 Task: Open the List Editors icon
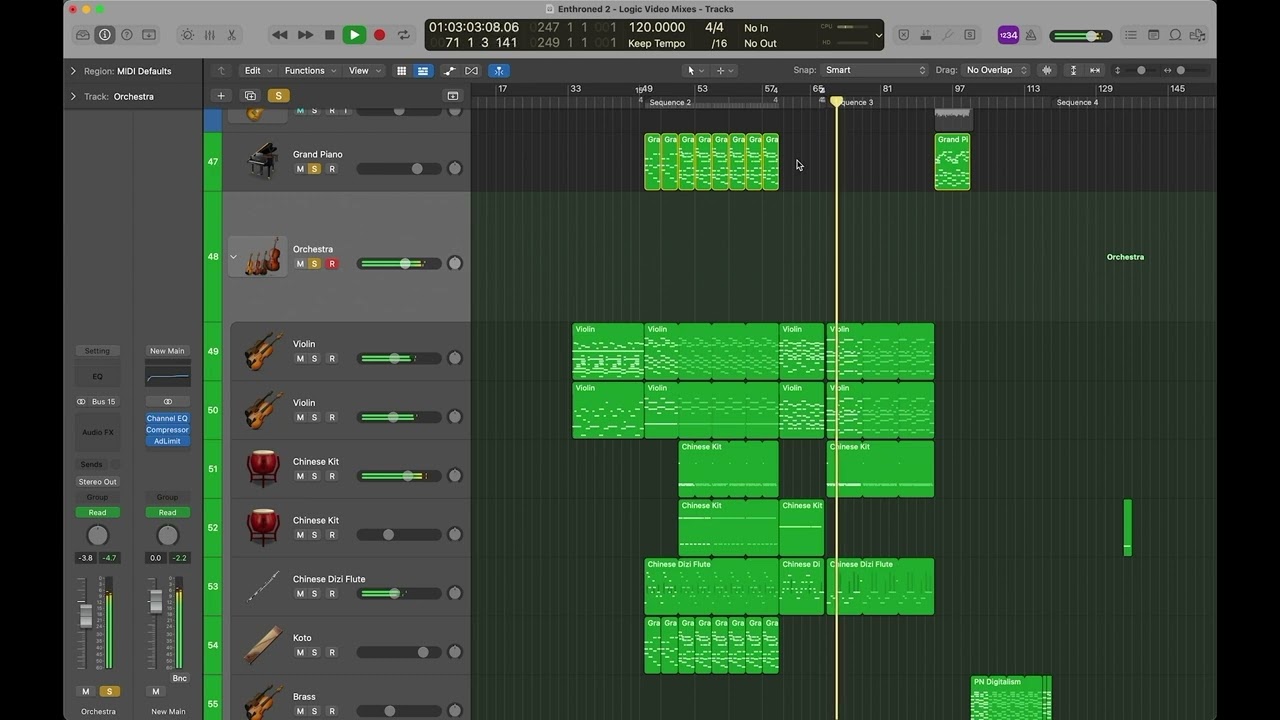1130,35
